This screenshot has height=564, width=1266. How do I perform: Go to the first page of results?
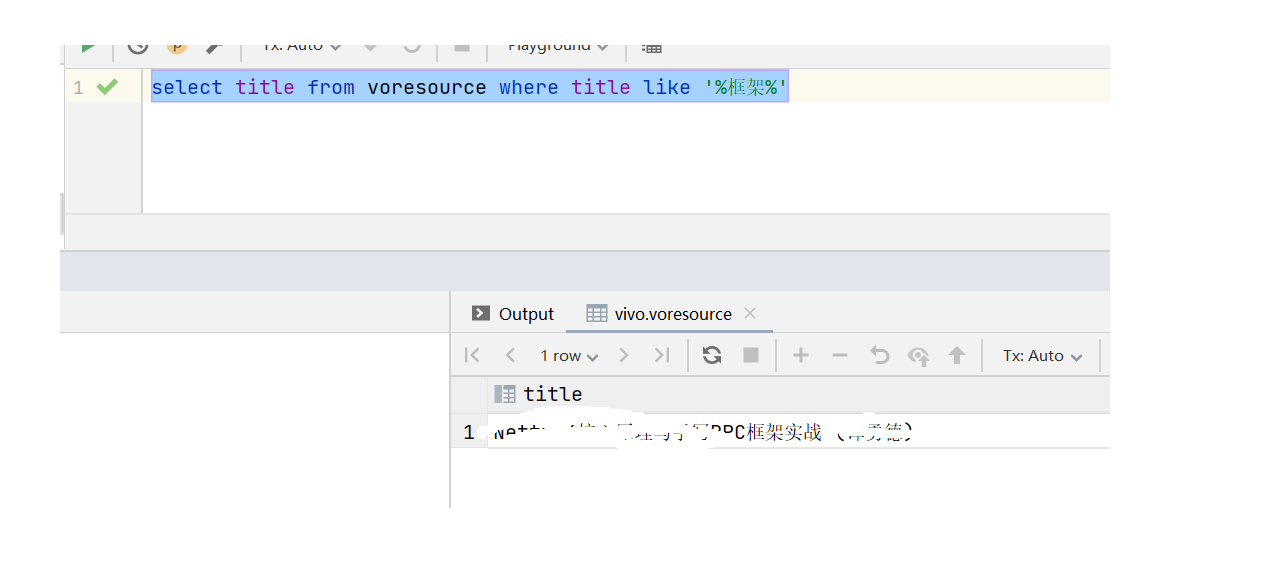473,355
